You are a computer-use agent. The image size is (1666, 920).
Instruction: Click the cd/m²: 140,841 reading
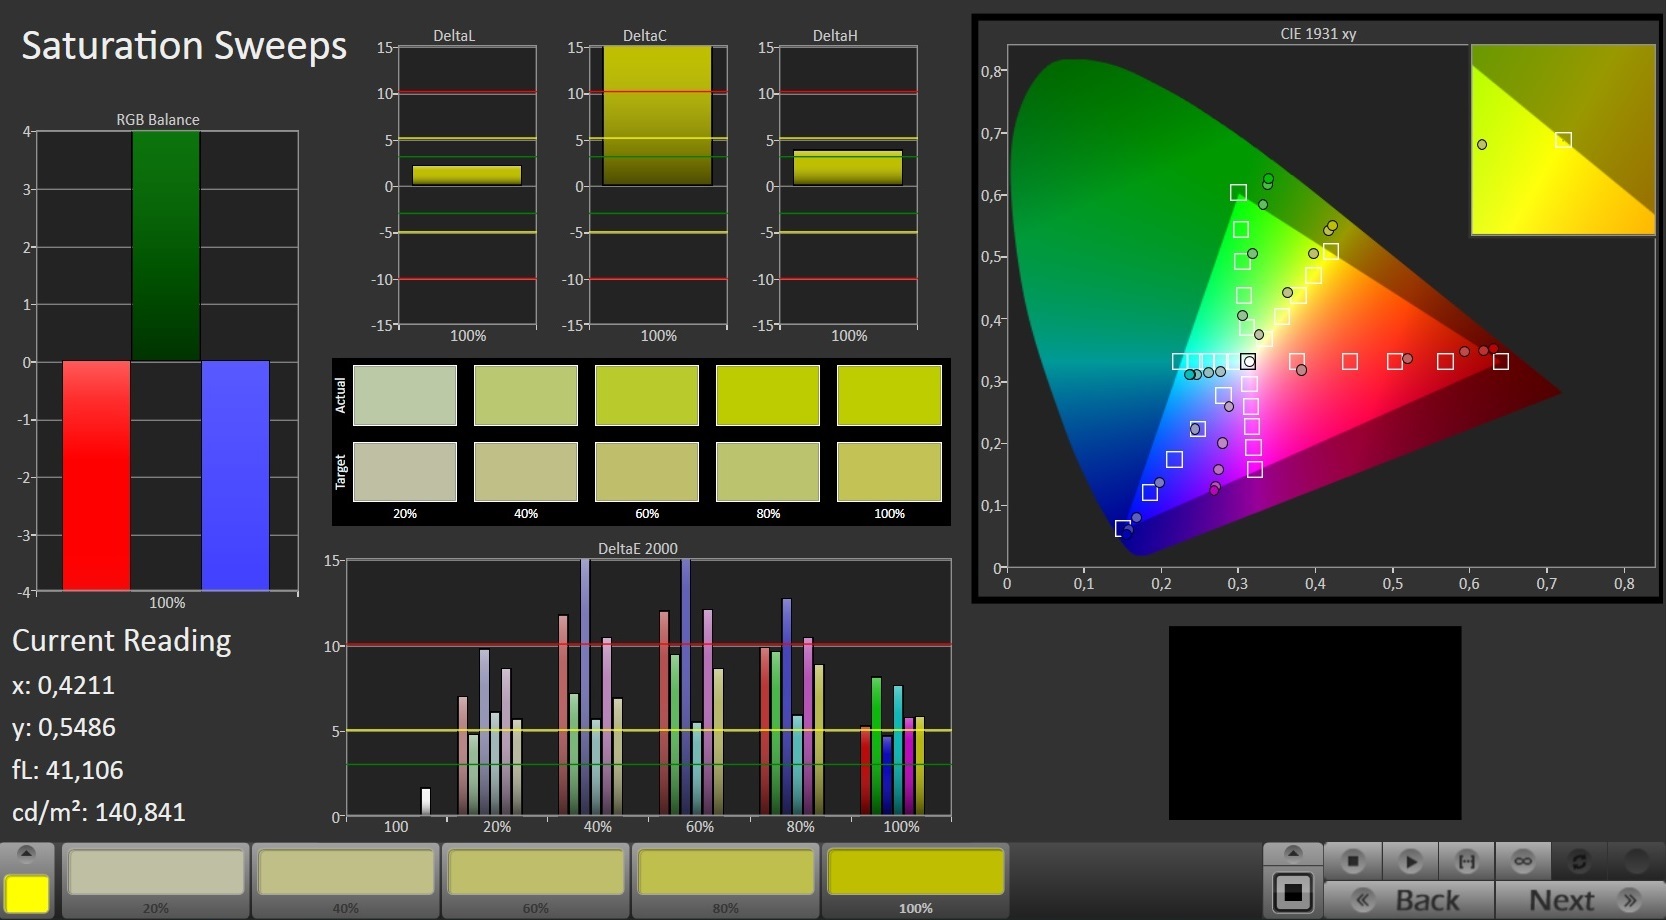point(99,812)
